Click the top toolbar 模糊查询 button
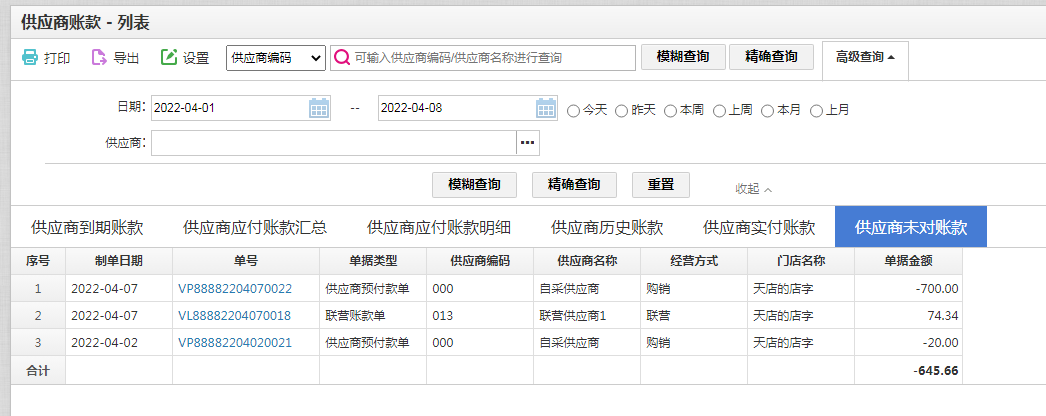Screen dimensions: 1046x416 coord(682,57)
